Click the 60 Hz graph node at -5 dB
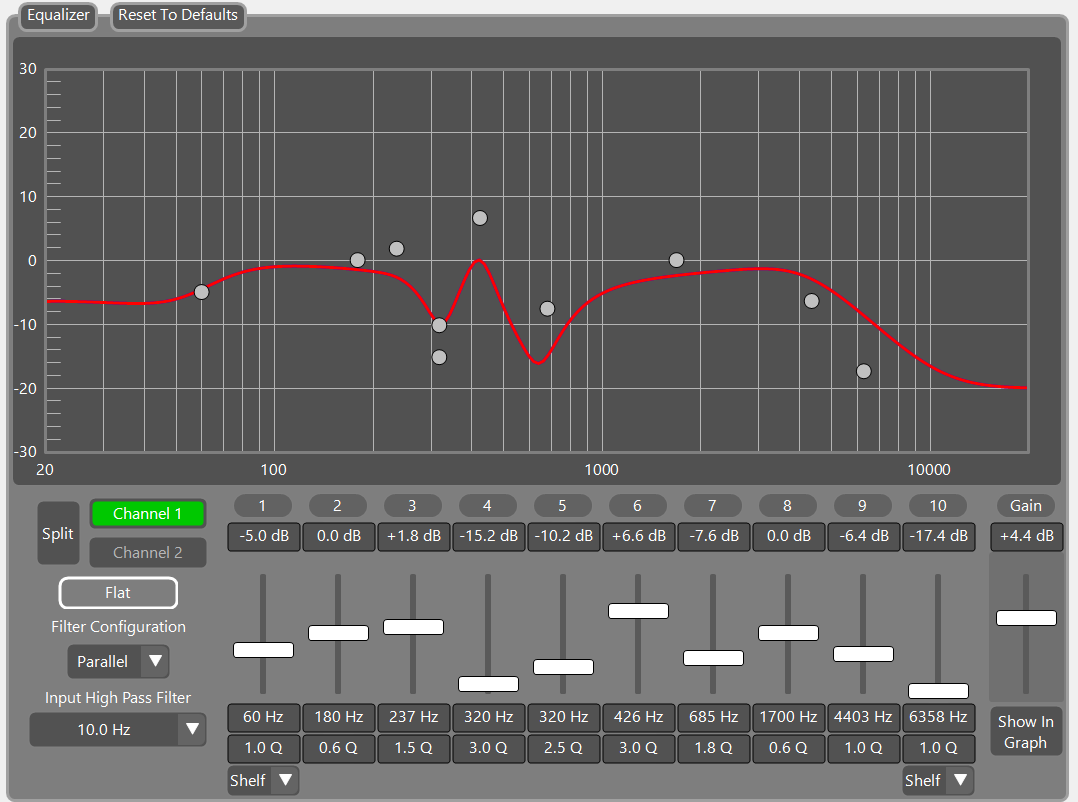The width and height of the screenshot is (1078, 802). 201,292
